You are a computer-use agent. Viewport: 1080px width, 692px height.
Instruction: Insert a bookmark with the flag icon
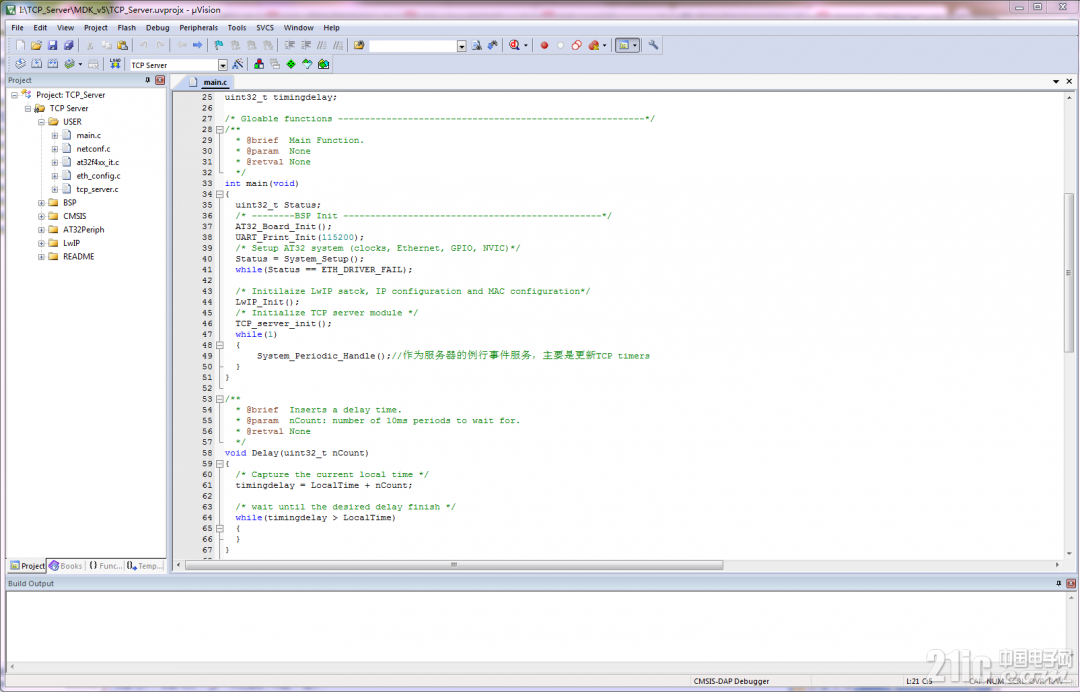(219, 45)
